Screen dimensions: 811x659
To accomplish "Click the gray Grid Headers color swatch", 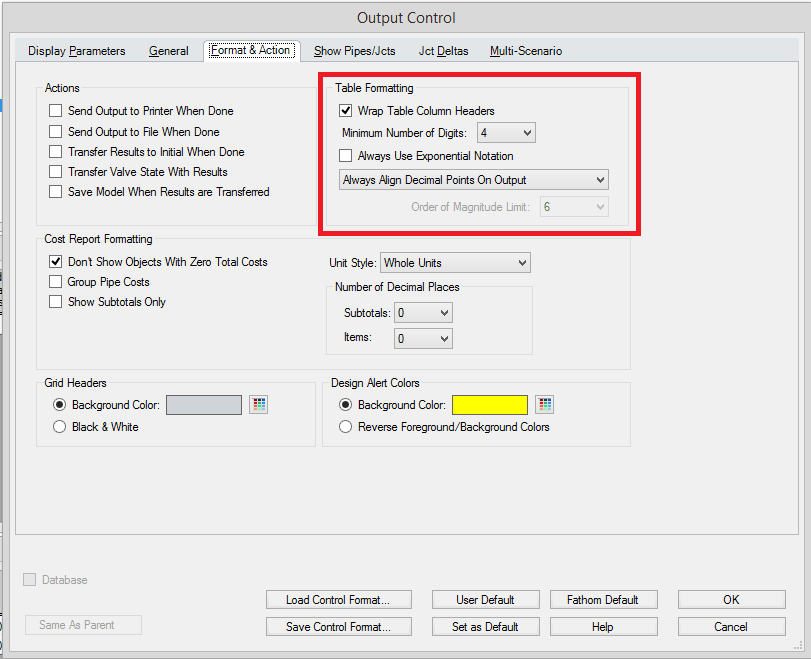I will click(x=204, y=405).
